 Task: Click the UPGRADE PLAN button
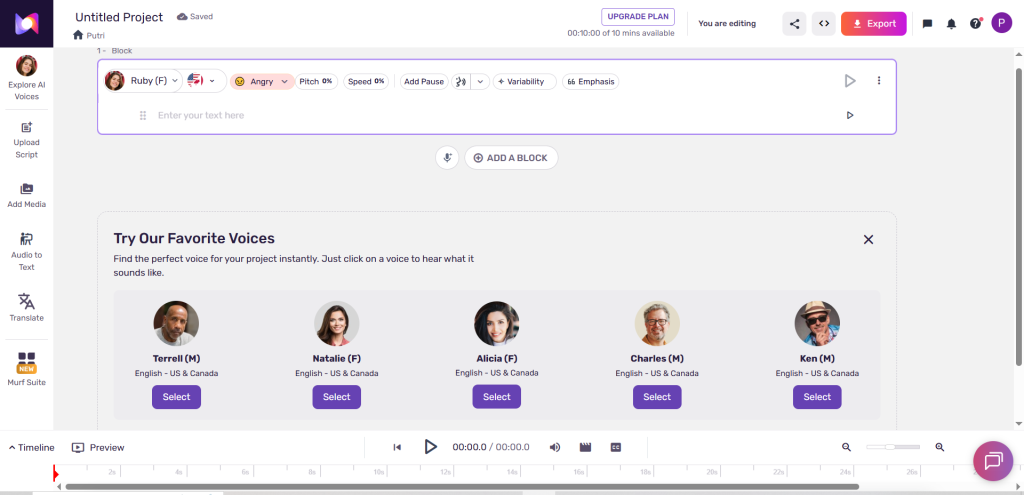[x=638, y=17]
